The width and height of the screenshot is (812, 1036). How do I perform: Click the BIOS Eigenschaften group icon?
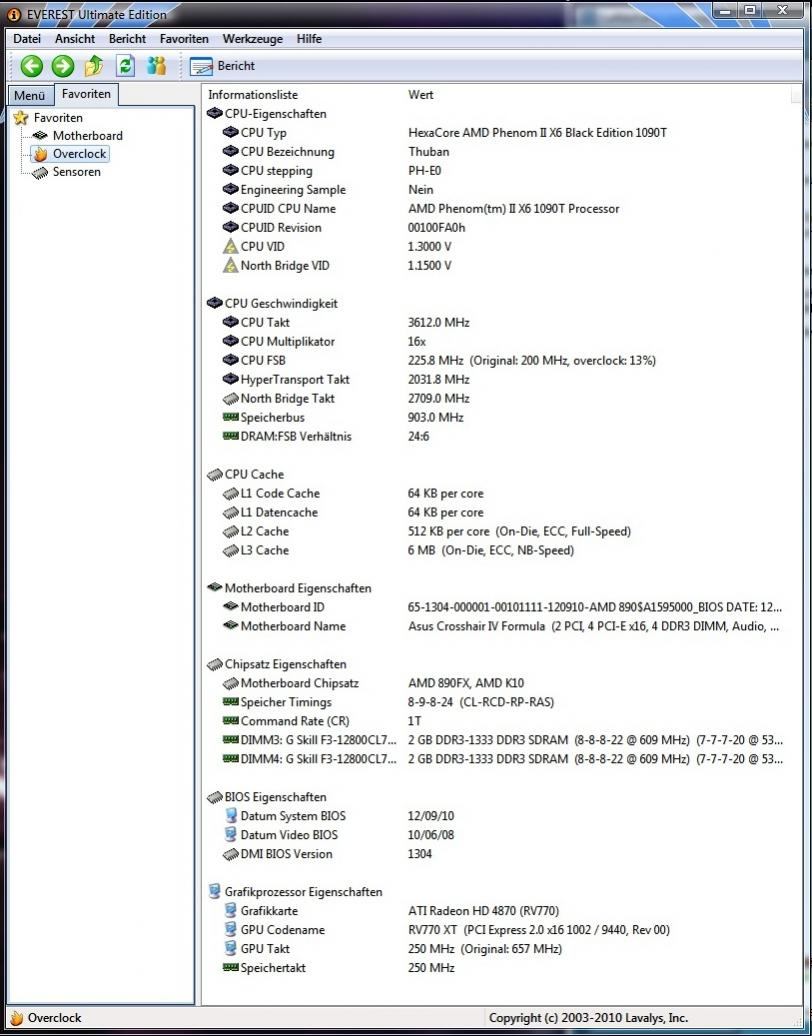click(x=215, y=797)
